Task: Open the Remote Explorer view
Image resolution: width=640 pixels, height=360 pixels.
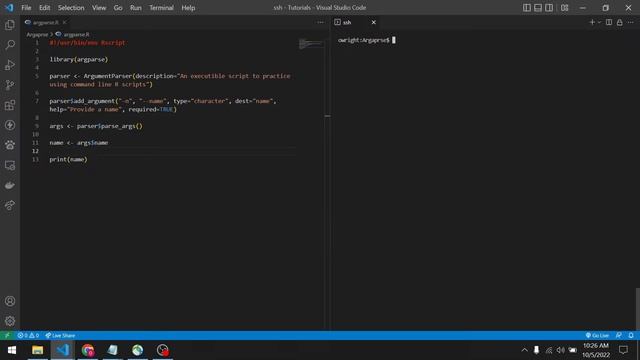Action: tap(10, 165)
